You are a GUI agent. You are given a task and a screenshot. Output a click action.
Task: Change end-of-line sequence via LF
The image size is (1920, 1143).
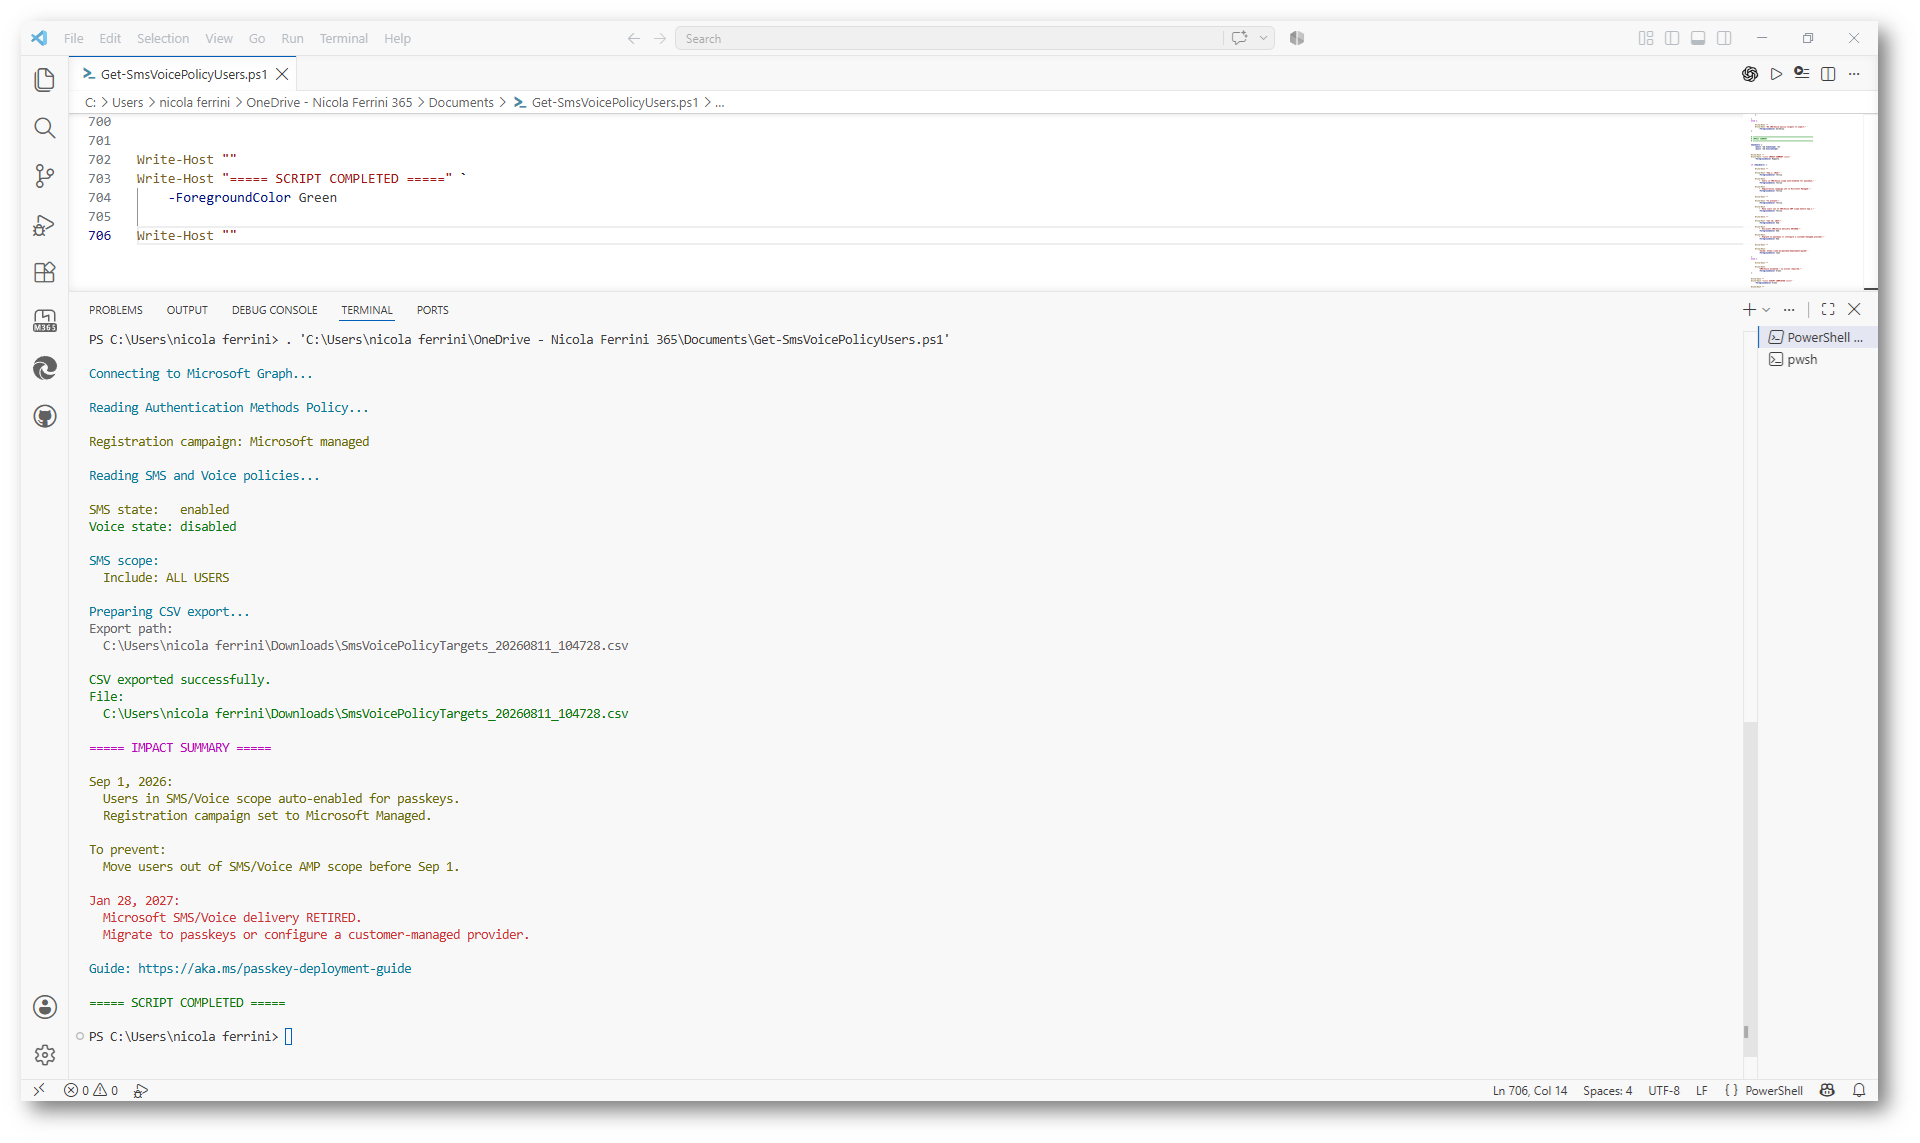coord(1701,1090)
